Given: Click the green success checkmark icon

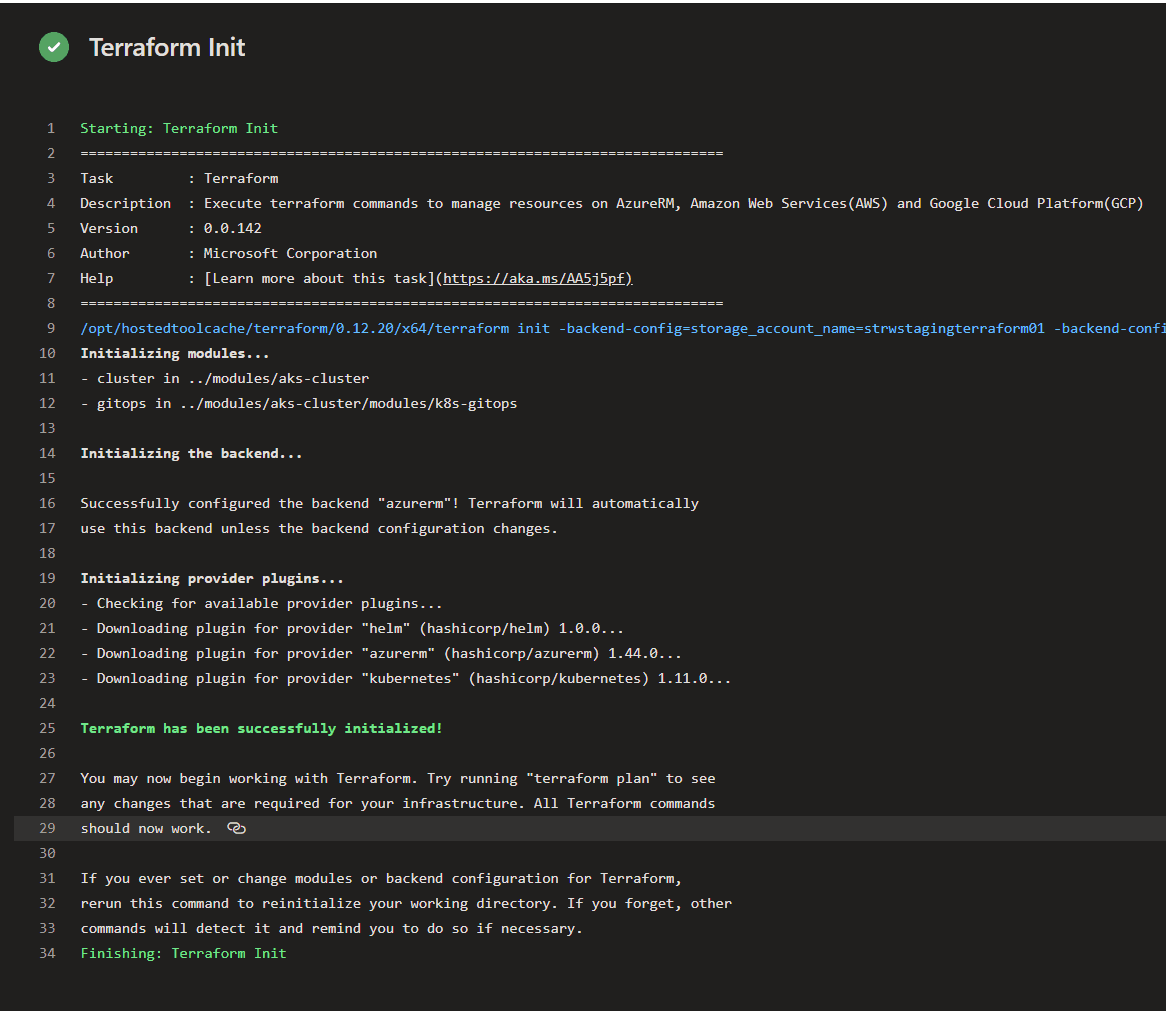Looking at the screenshot, I should [x=53, y=47].
